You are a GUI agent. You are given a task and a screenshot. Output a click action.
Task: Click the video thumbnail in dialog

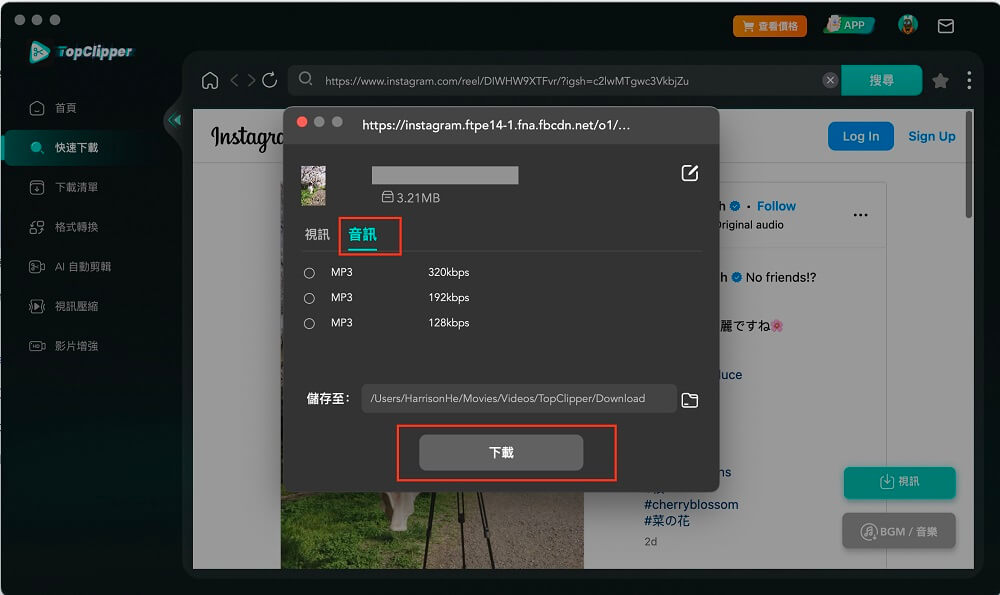pos(313,186)
